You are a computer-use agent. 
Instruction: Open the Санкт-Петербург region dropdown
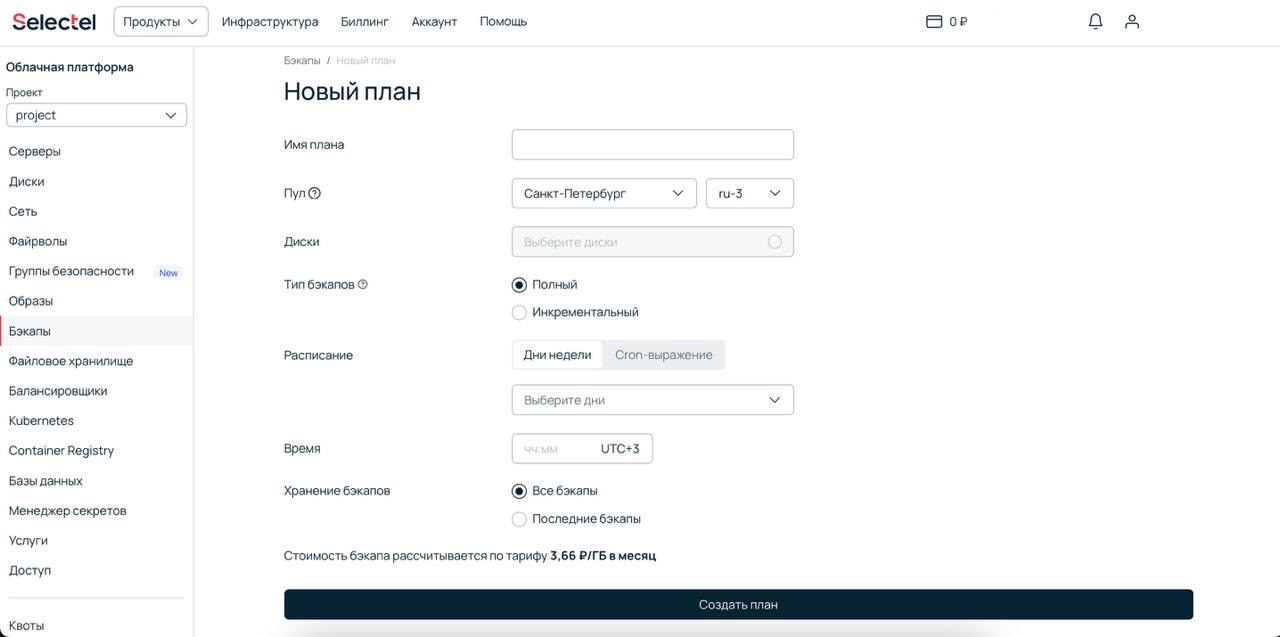click(604, 193)
